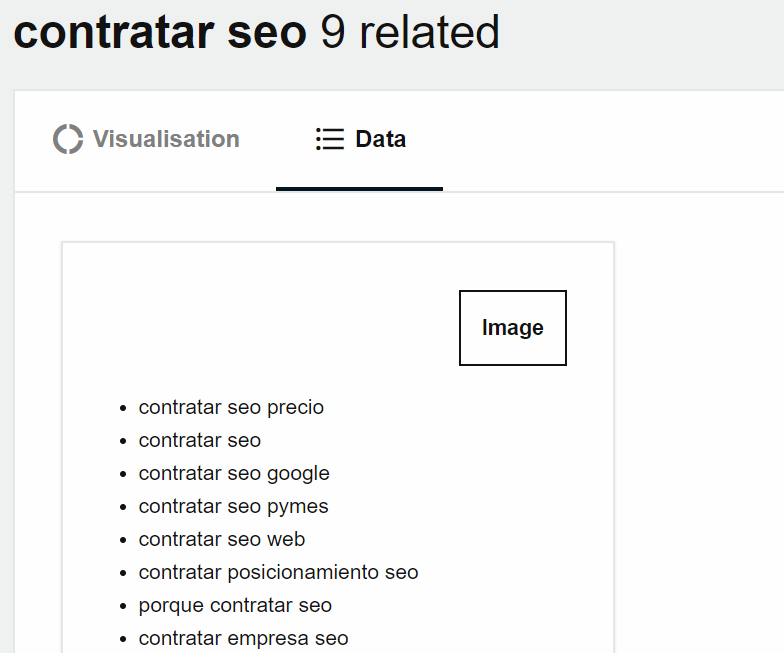Image resolution: width=784 pixels, height=653 pixels.
Task: Click bullet point beside 'contratar seo web'
Action: click(x=123, y=540)
